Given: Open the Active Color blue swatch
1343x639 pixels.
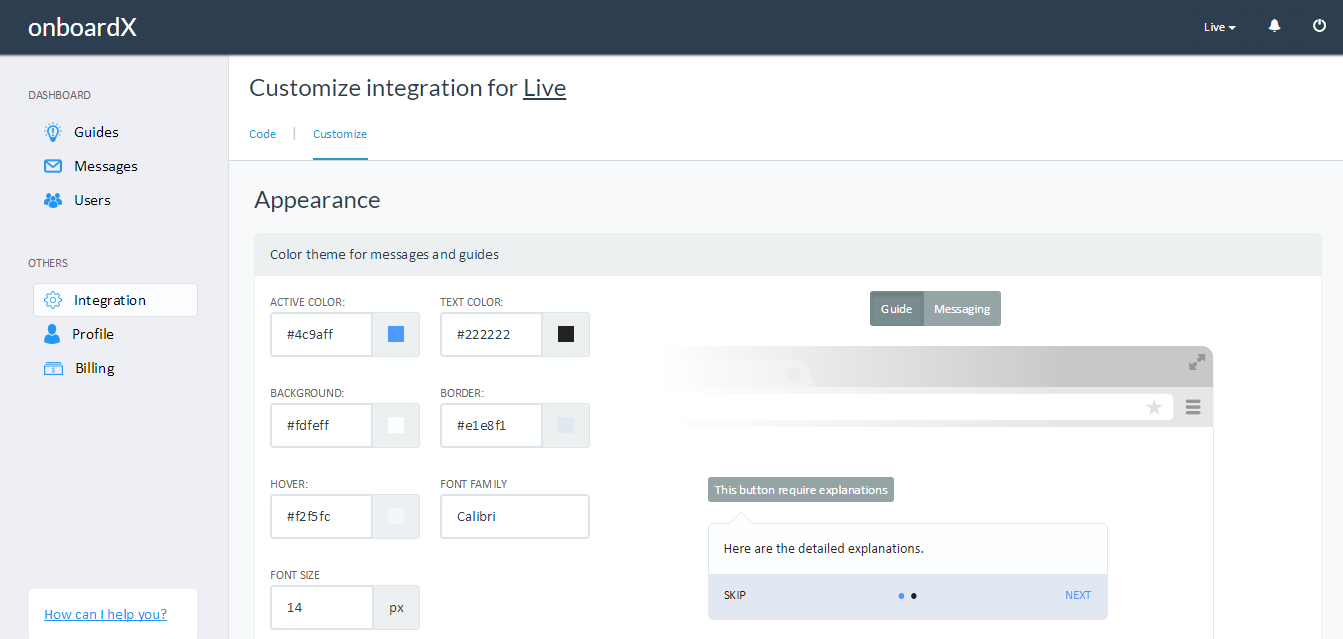Looking at the screenshot, I should (396, 334).
